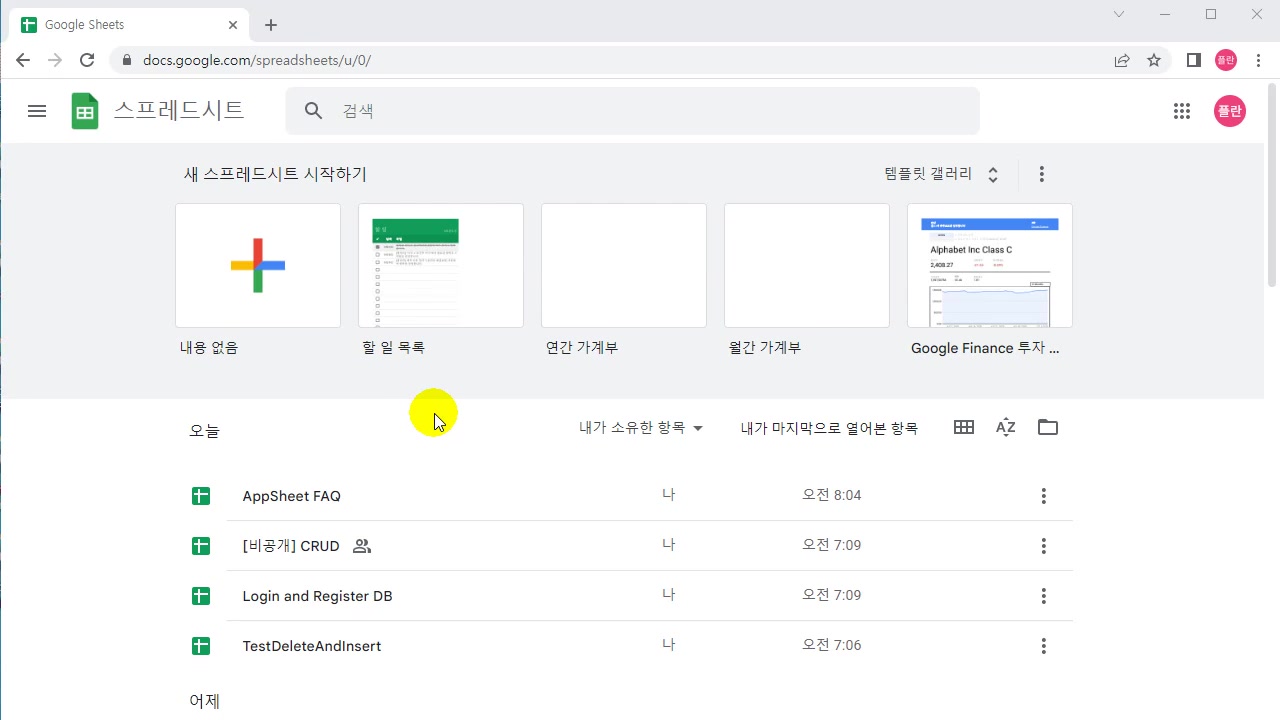This screenshot has width=1280, height=720.
Task: Open the Google apps launcher grid
Action: [1182, 111]
